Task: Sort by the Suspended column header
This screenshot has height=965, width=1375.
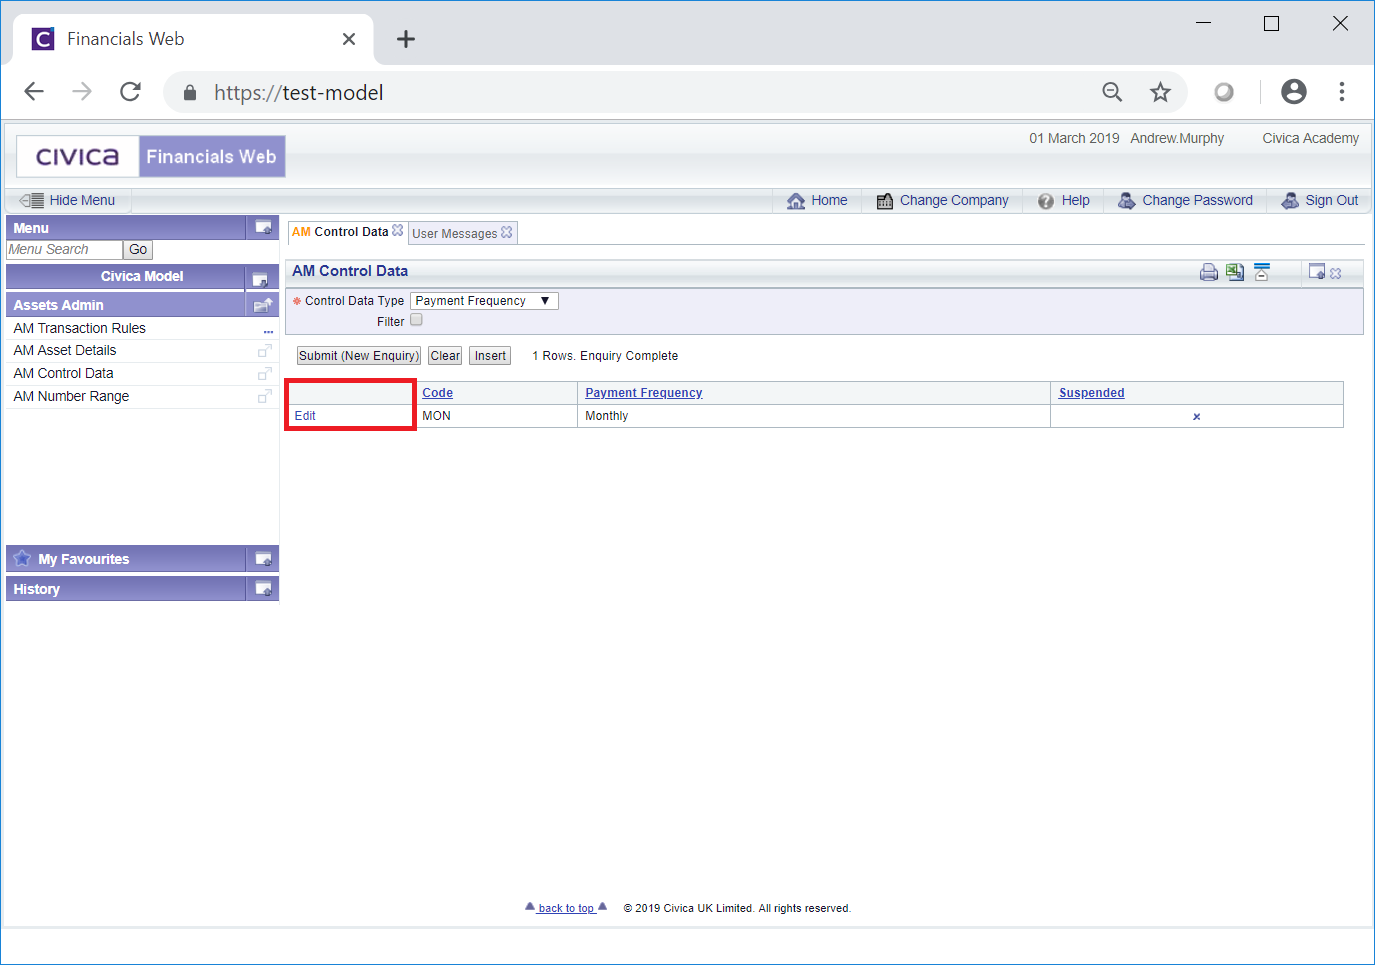Action: [x=1092, y=393]
